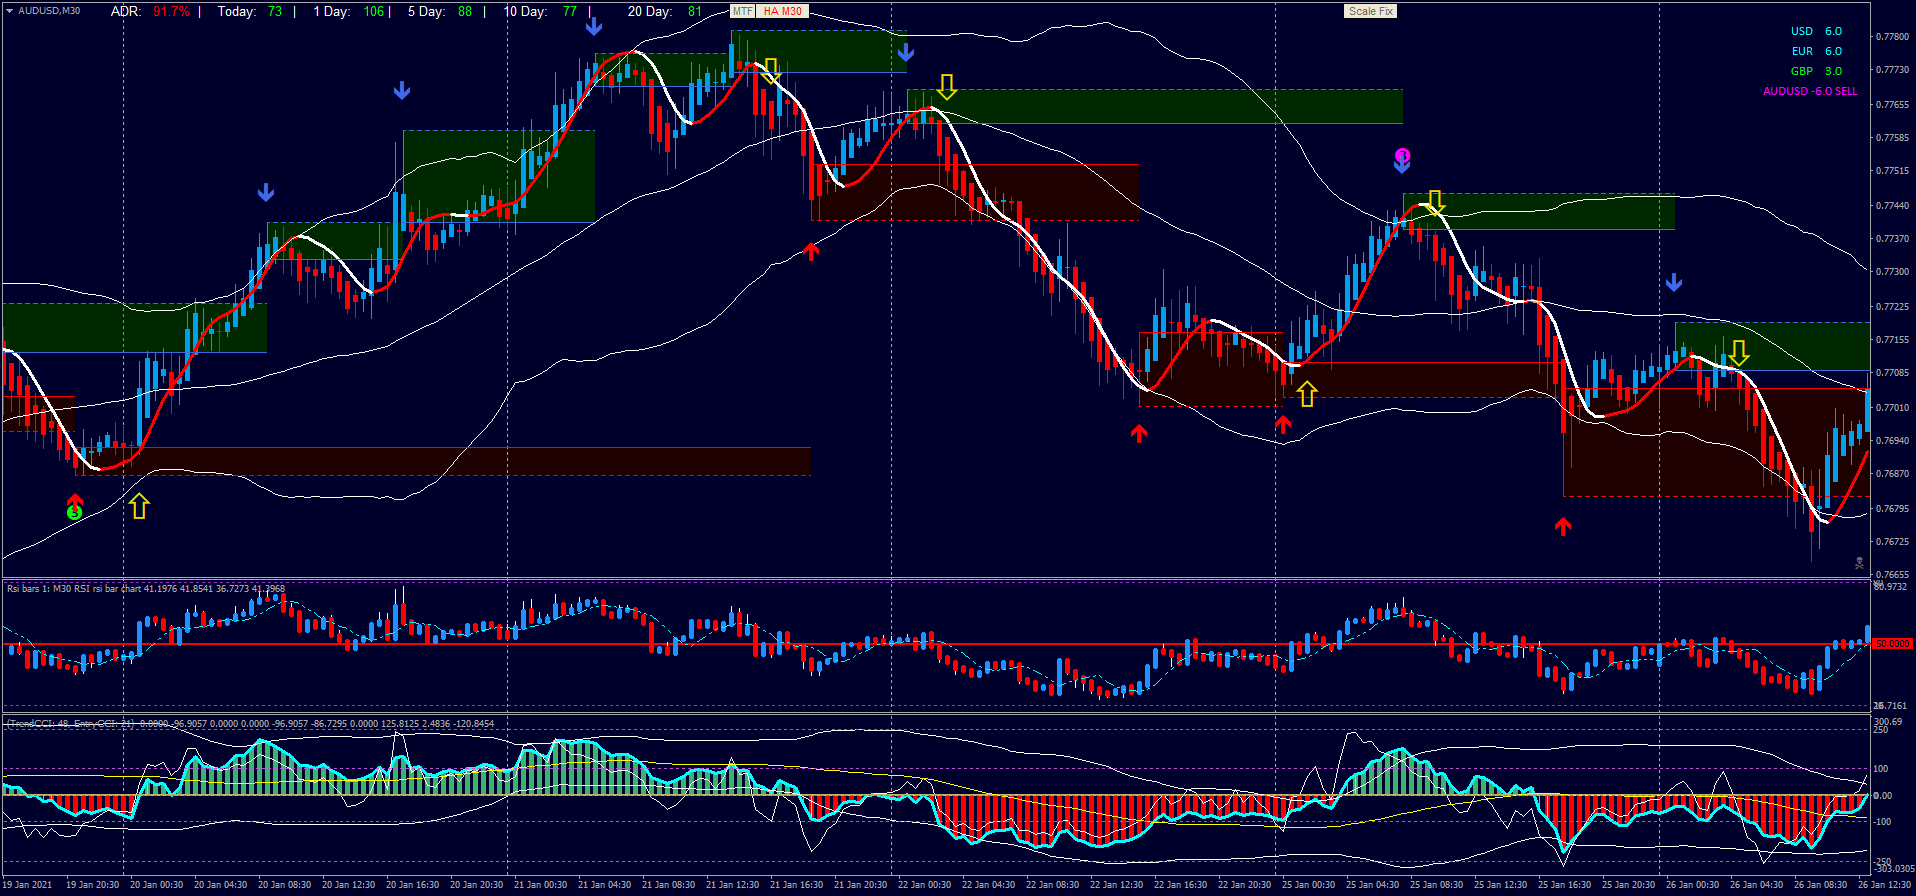The image size is (1916, 896).
Task: Toggle the Scale Fix button
Action: click(1369, 11)
